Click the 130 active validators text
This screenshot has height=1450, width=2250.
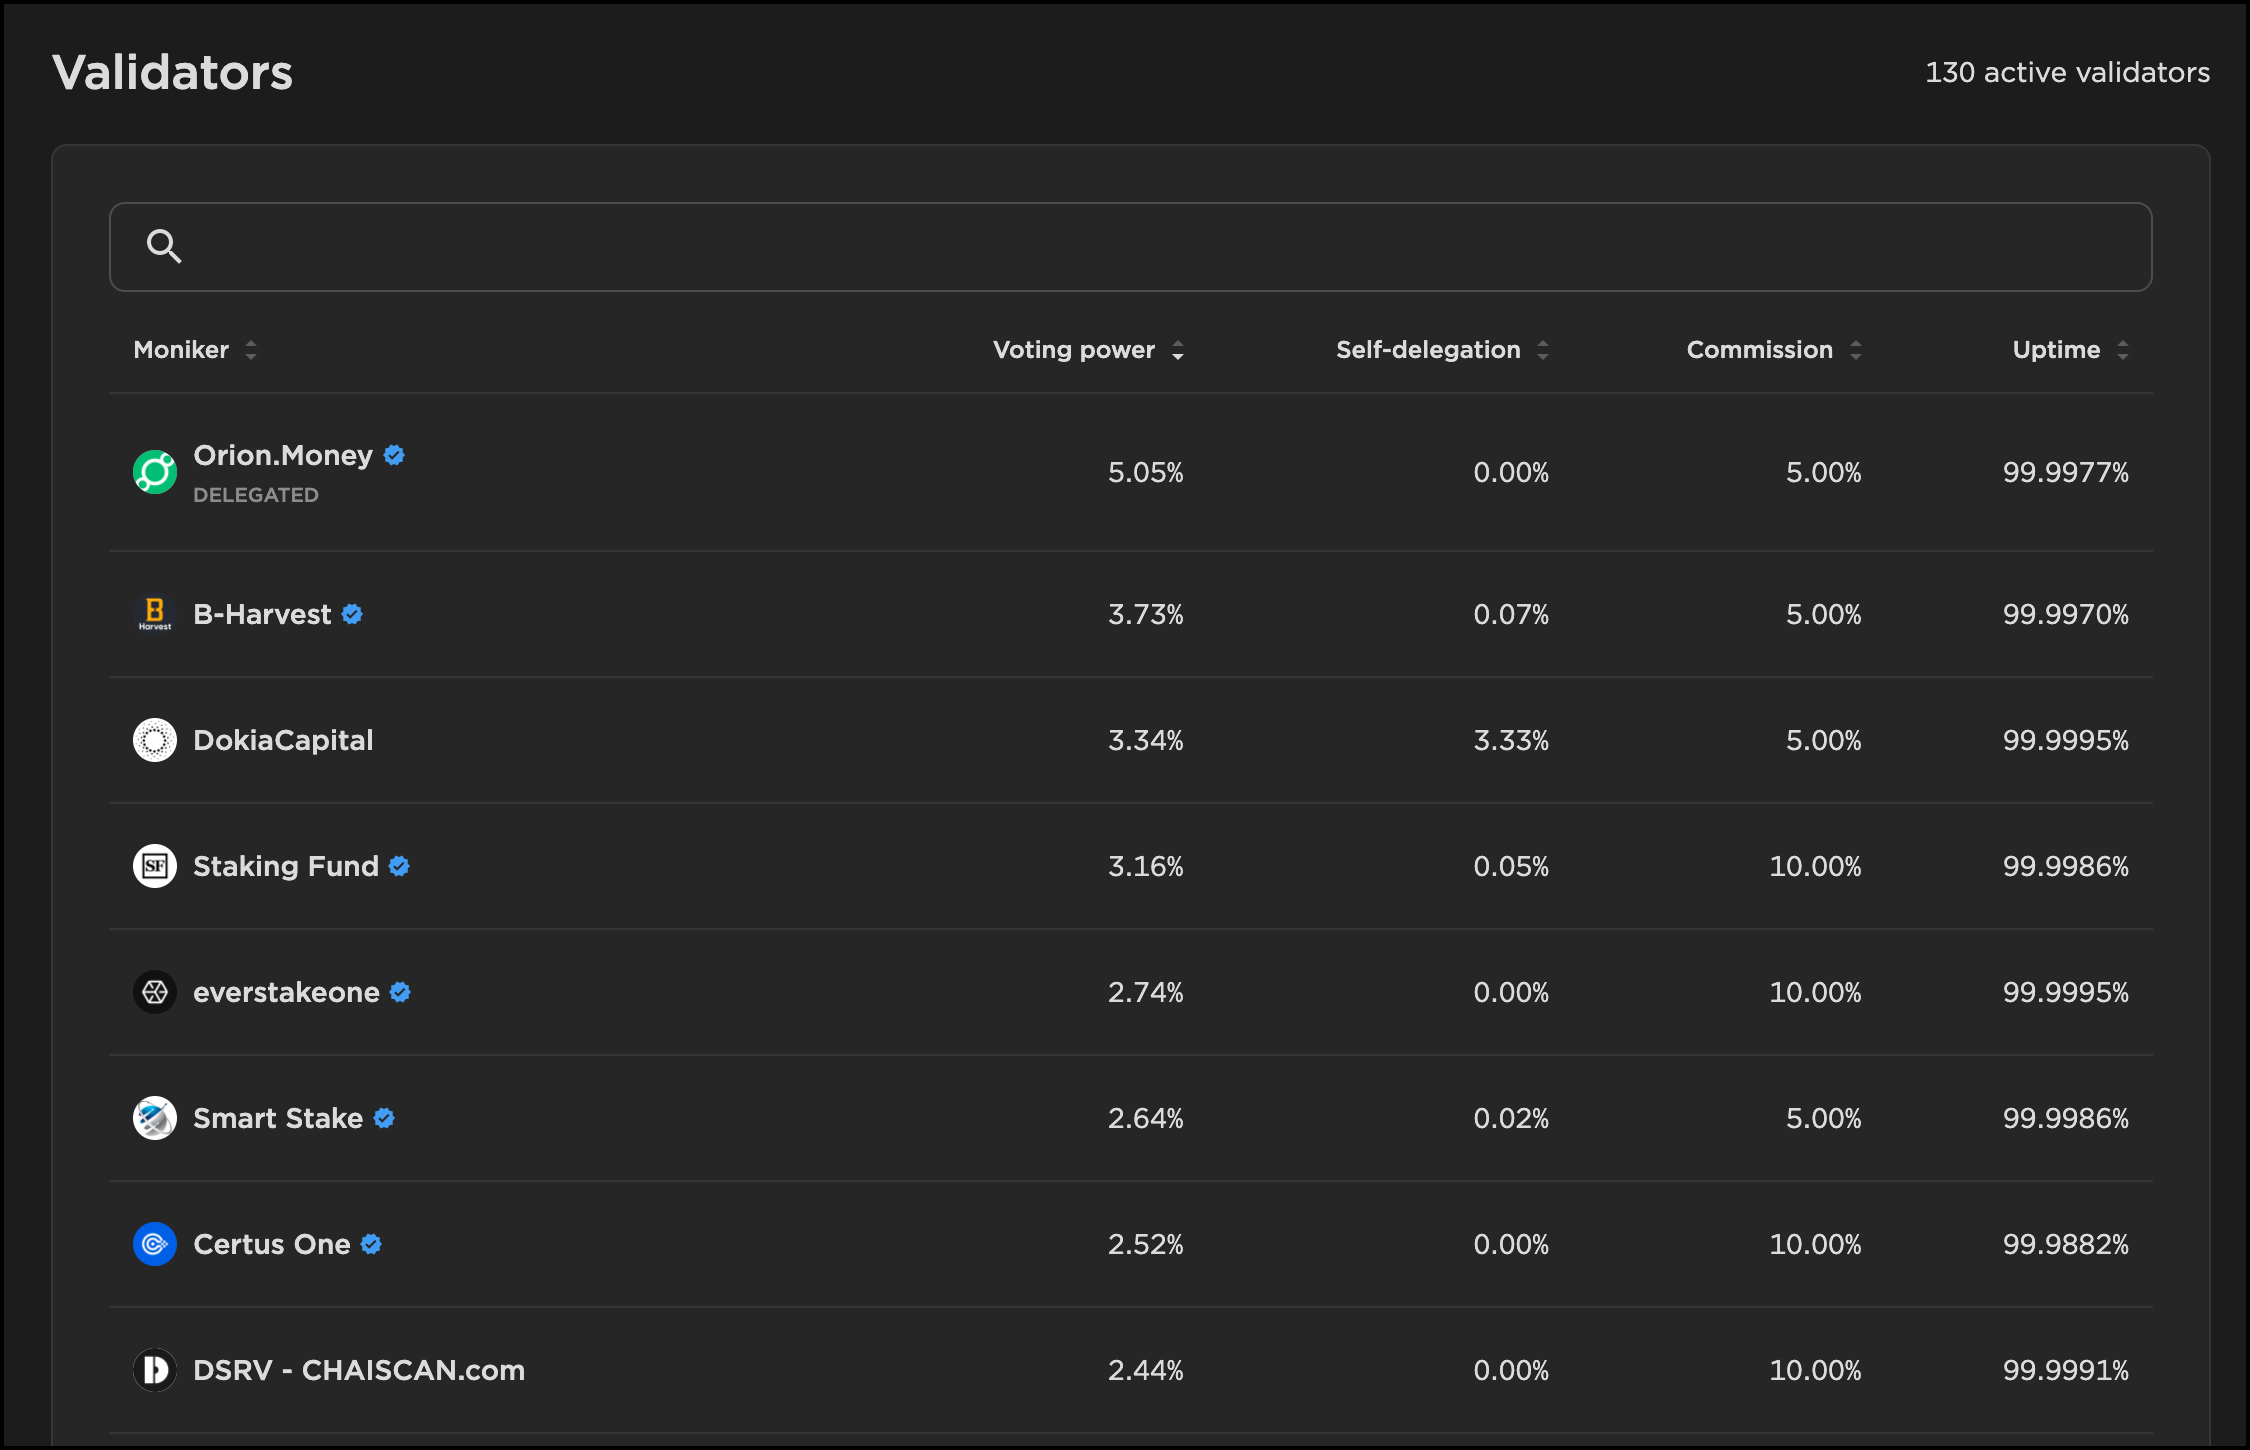pyautogui.click(x=2067, y=72)
